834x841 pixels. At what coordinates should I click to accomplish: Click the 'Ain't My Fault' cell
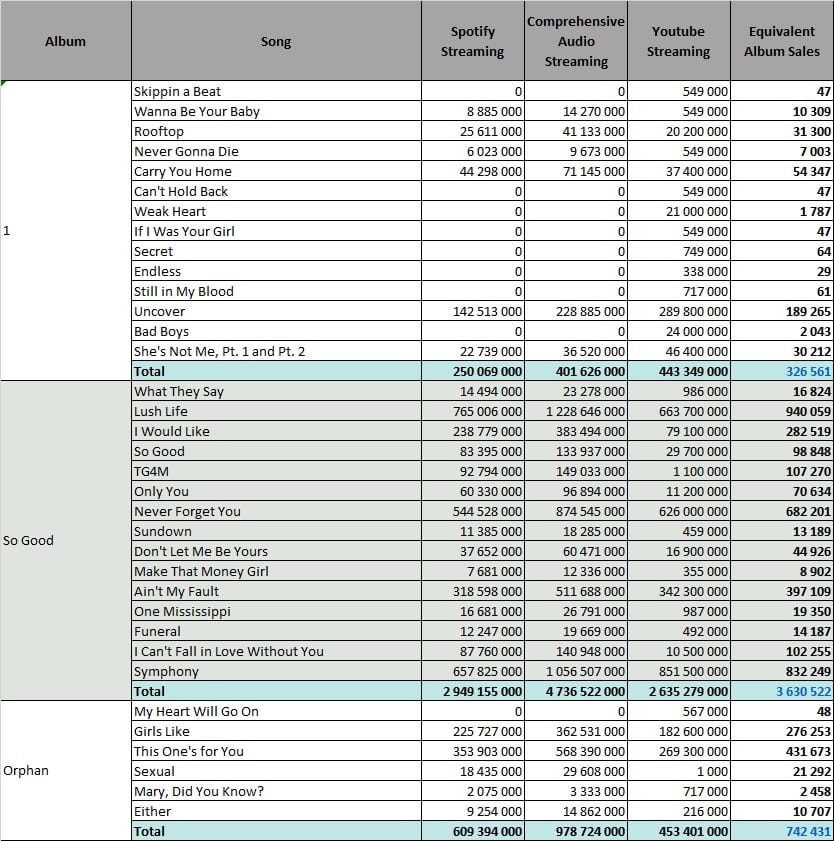pyautogui.click(x=276, y=591)
